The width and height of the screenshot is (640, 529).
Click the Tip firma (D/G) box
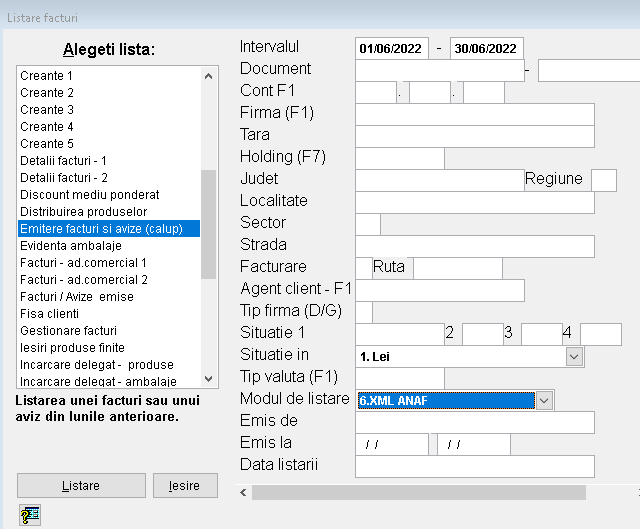[364, 313]
